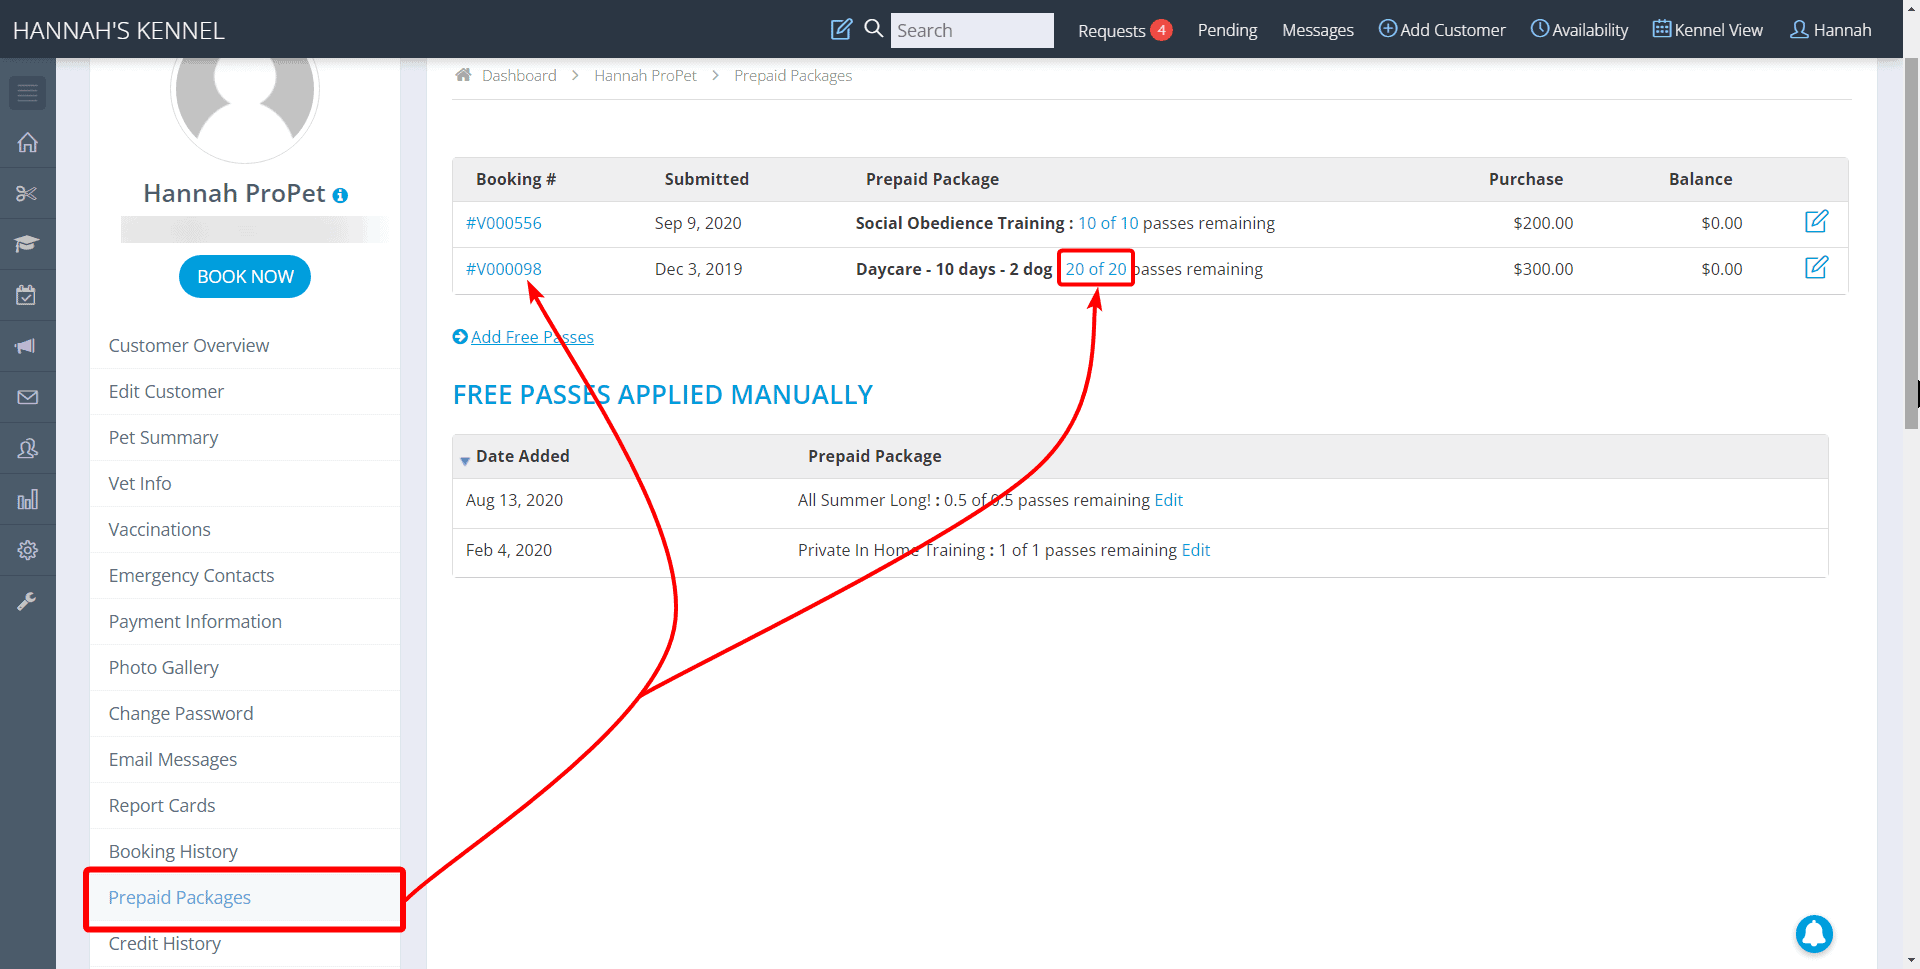Click the Add Free Passes link
Screen dimensions: 1920x969
click(531, 337)
